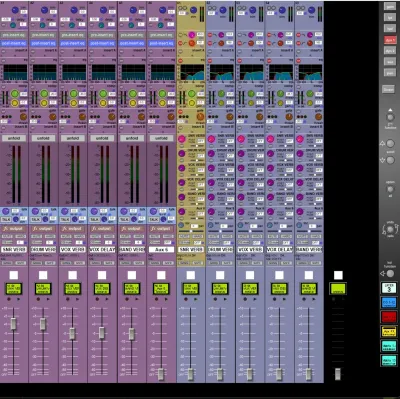400x399 pixels.
Task: Click the 1st function round button
Action: [390, 274]
